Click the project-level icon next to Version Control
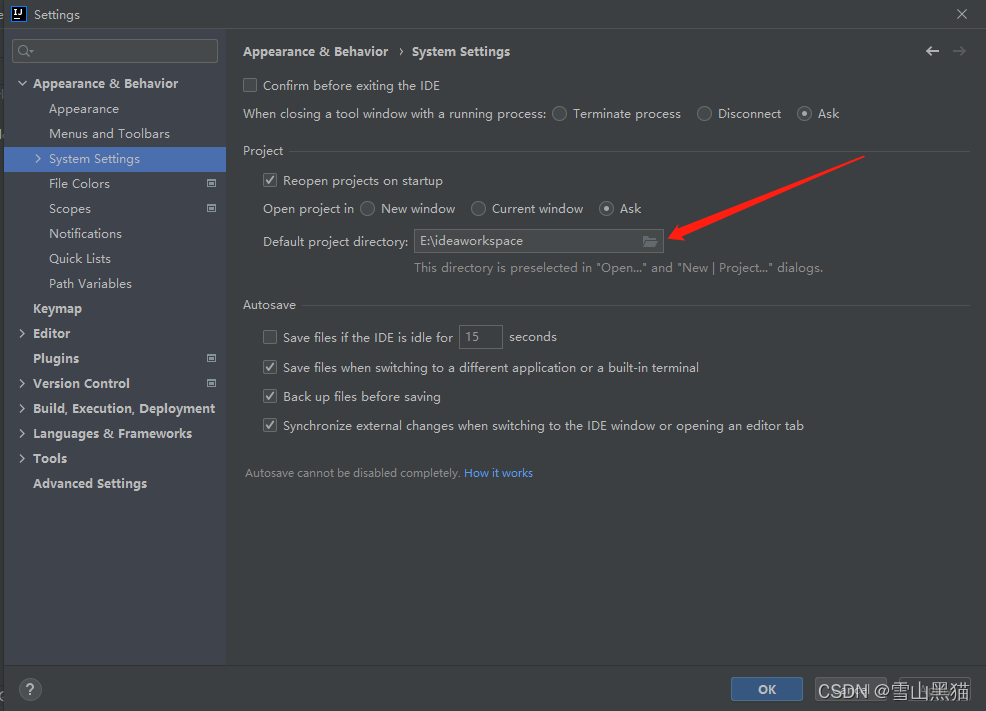 (211, 383)
